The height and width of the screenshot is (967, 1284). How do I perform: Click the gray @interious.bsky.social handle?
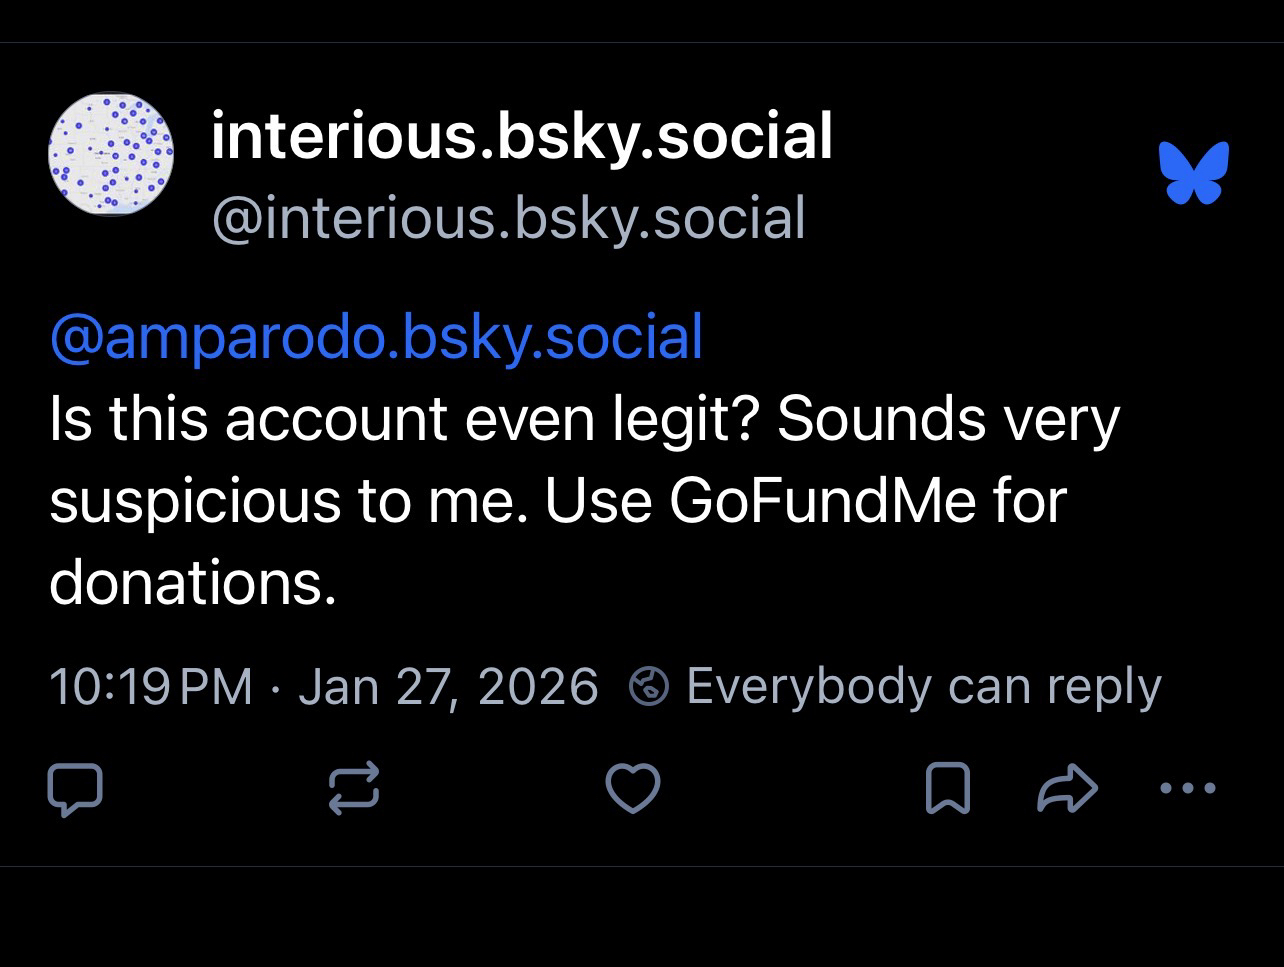pos(508,218)
